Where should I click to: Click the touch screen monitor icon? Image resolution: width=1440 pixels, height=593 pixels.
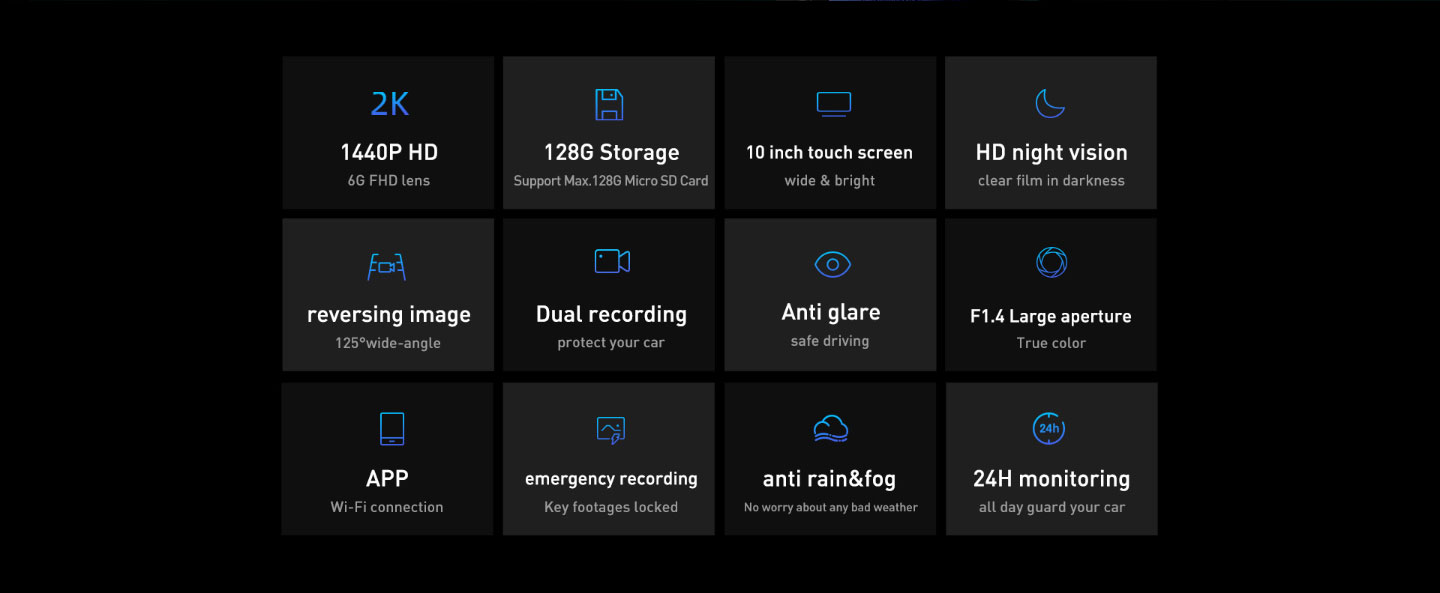(x=833, y=103)
